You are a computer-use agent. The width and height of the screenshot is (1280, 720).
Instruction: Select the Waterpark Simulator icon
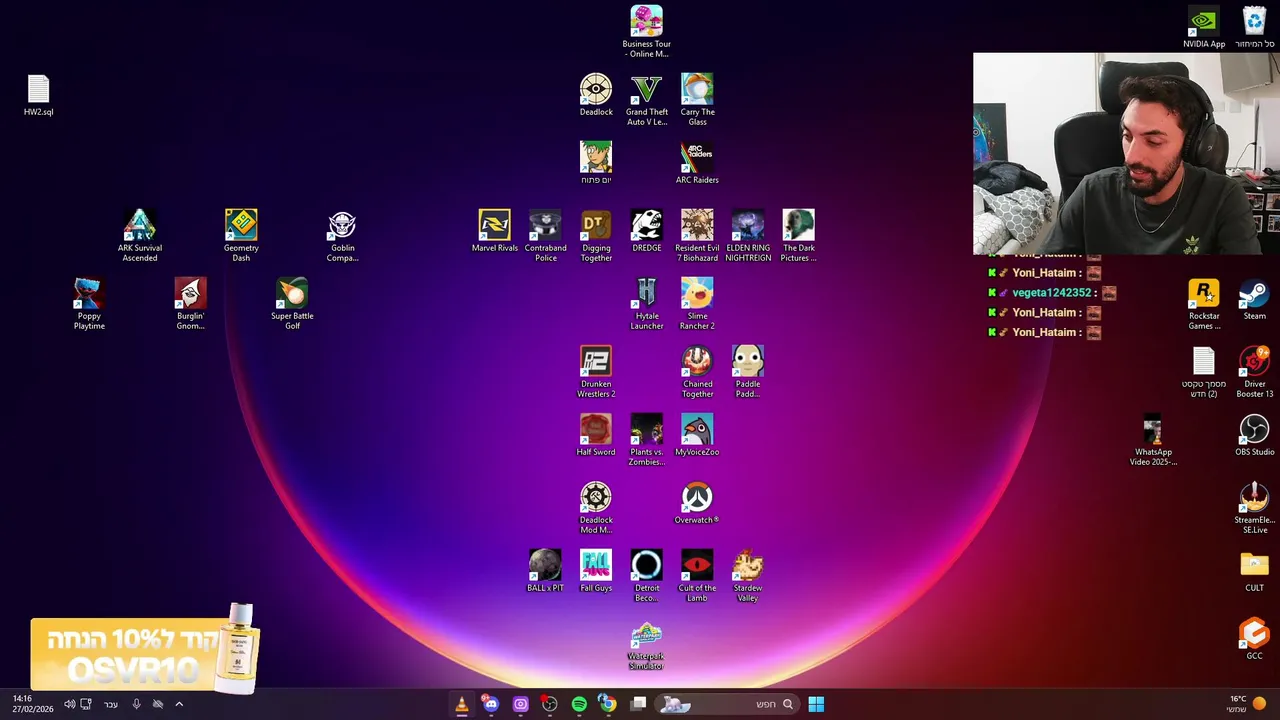pyautogui.click(x=647, y=644)
